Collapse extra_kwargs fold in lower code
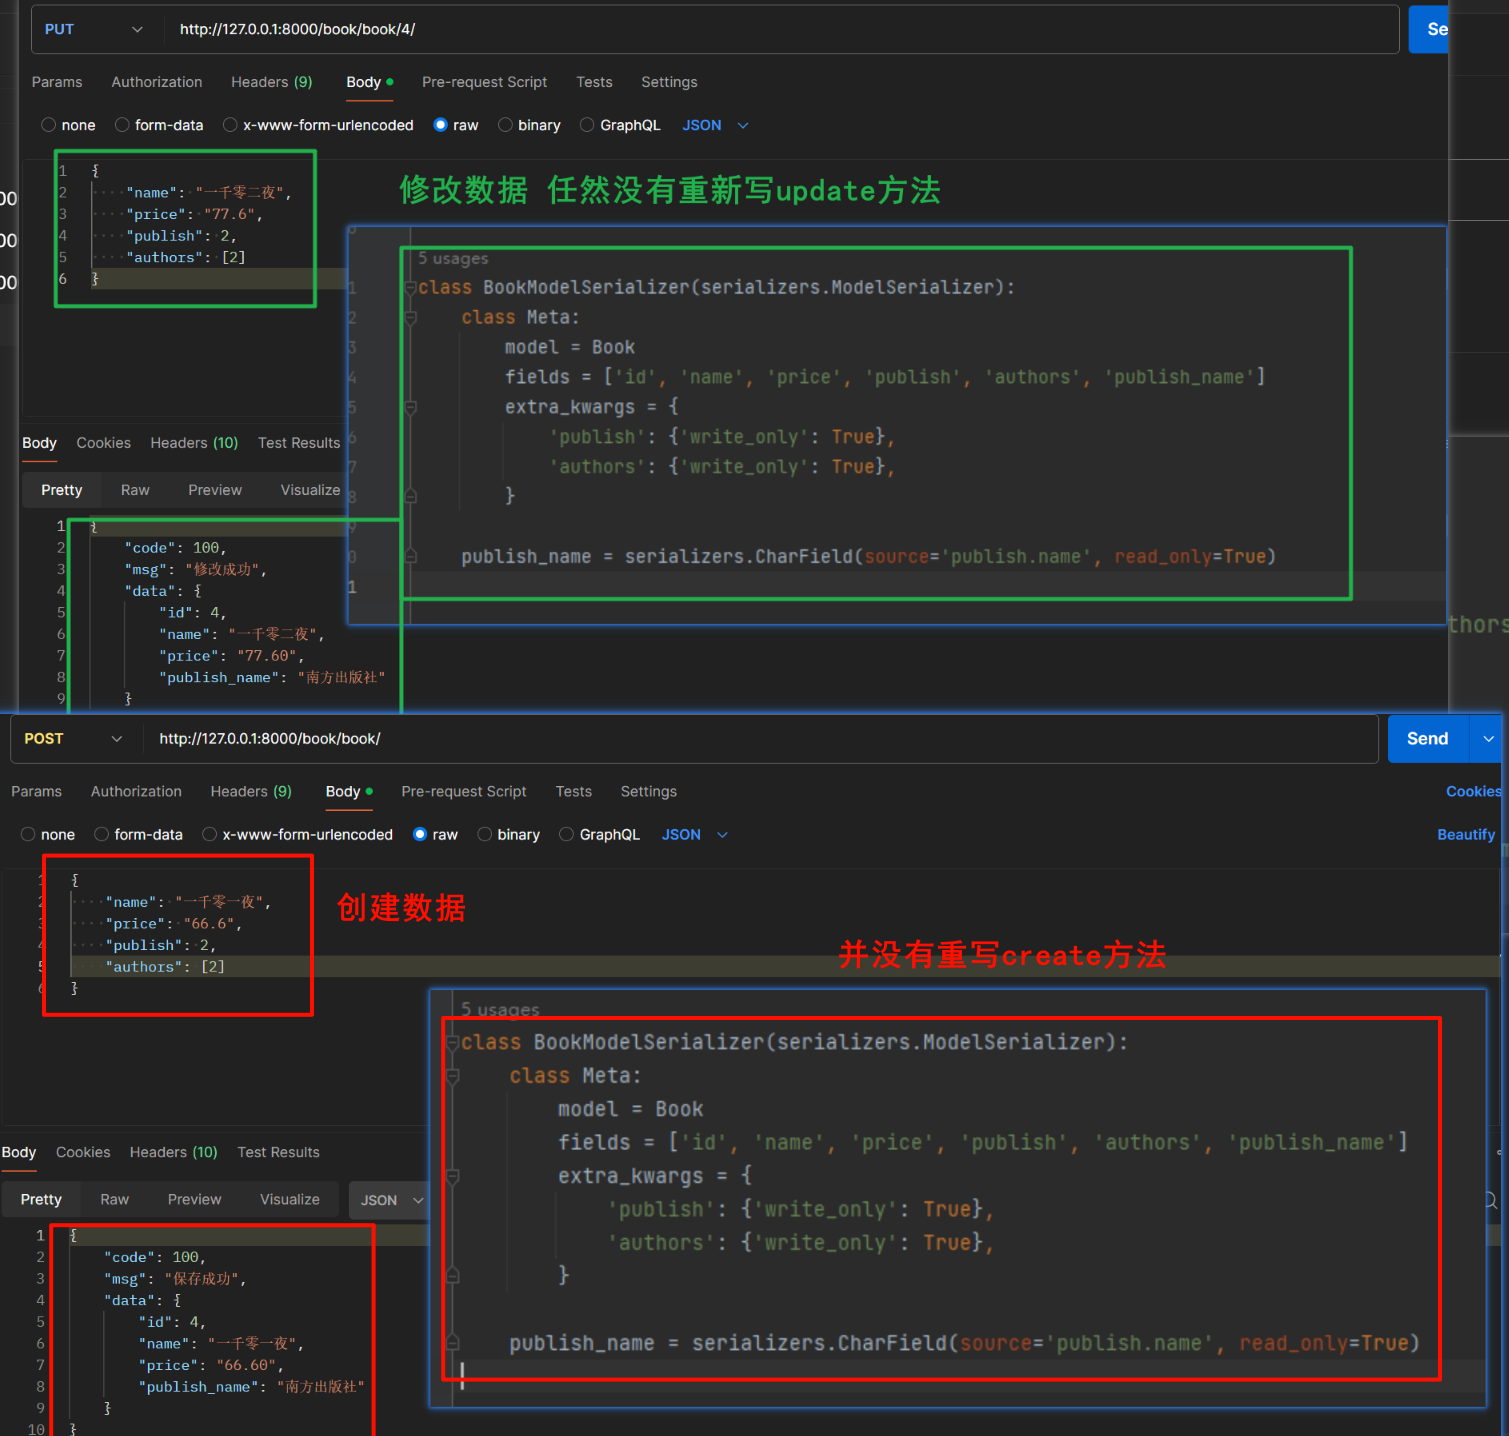Screen dimensions: 1509x1436 tap(452, 1177)
